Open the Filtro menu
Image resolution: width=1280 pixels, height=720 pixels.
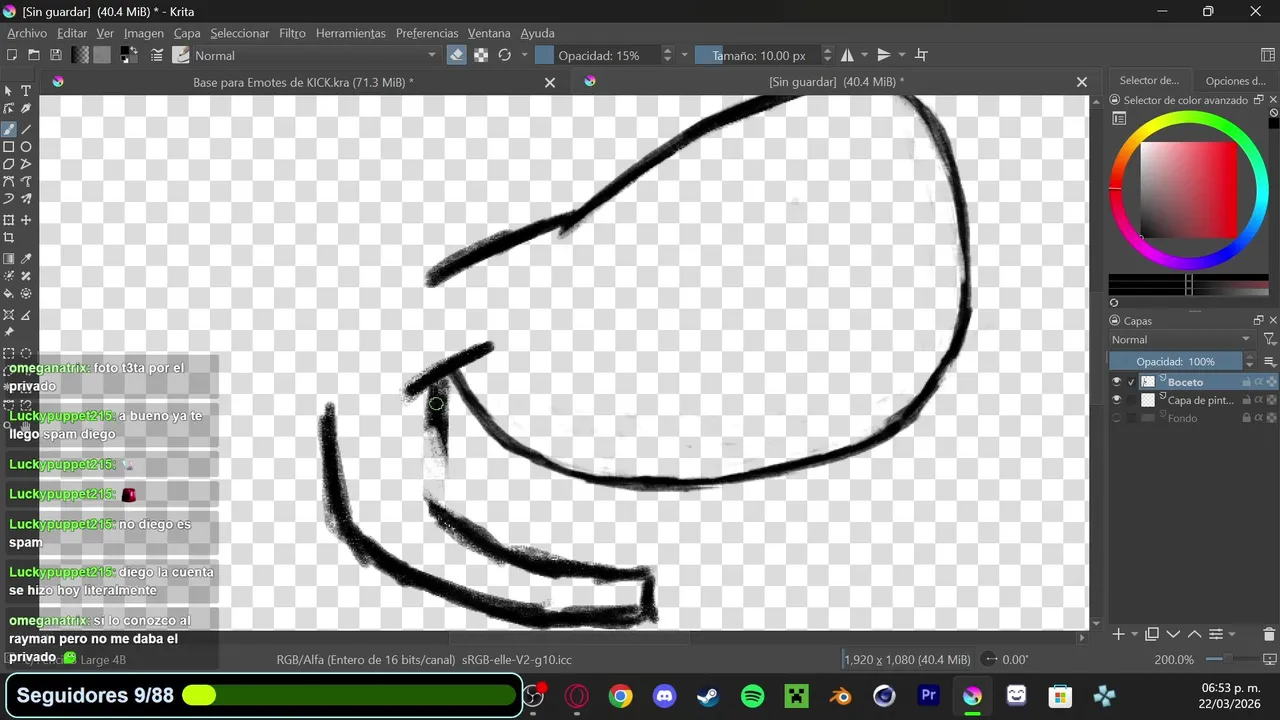(x=292, y=33)
